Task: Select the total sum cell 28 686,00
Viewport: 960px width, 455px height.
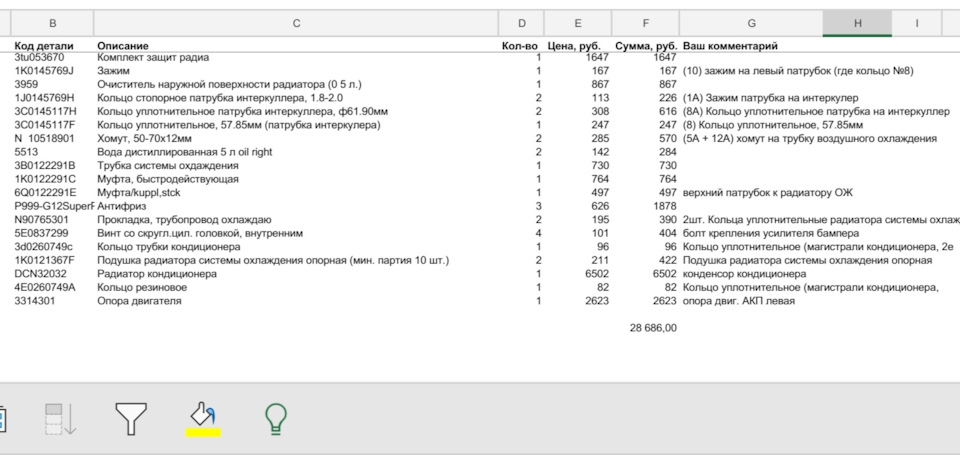Action: (653, 328)
